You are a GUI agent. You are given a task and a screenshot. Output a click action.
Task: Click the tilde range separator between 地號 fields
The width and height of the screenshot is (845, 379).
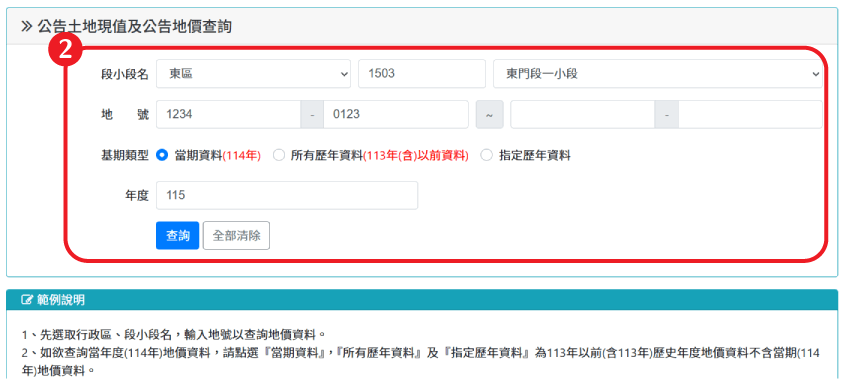click(489, 114)
